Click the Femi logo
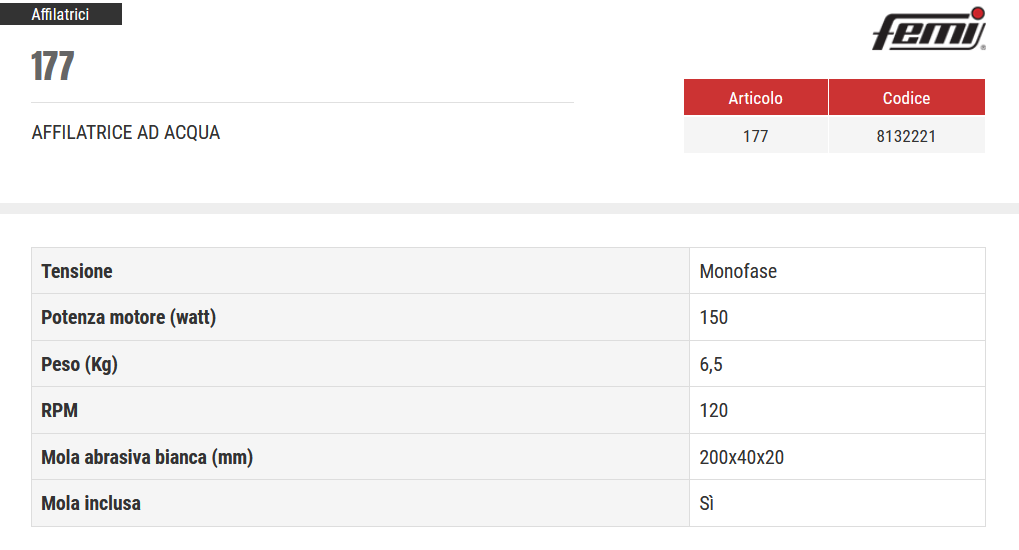 point(929,29)
